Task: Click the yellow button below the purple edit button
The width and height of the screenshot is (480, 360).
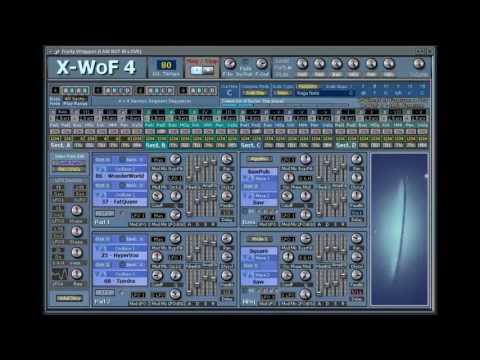Action: (x=69, y=169)
